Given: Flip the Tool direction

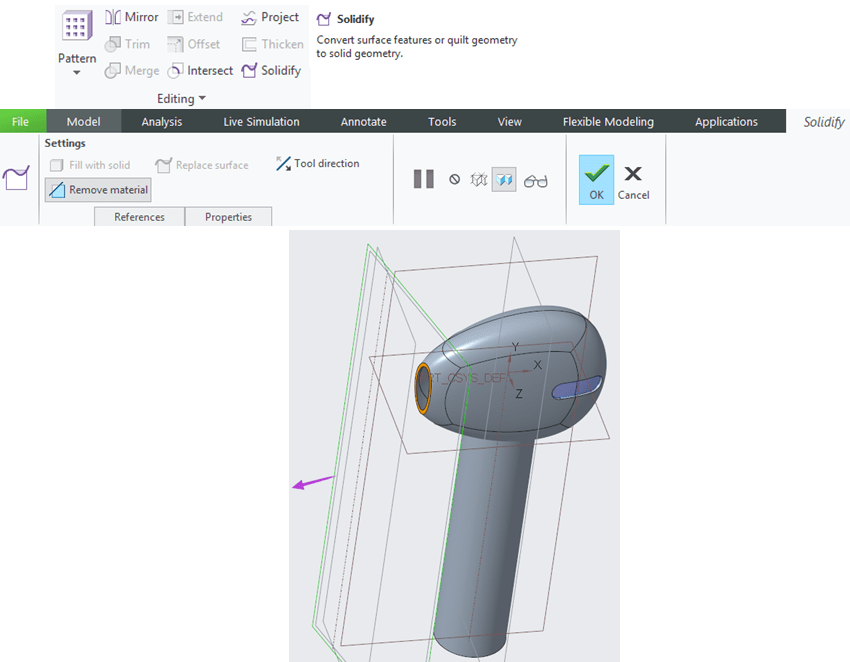Looking at the screenshot, I should pos(317,164).
